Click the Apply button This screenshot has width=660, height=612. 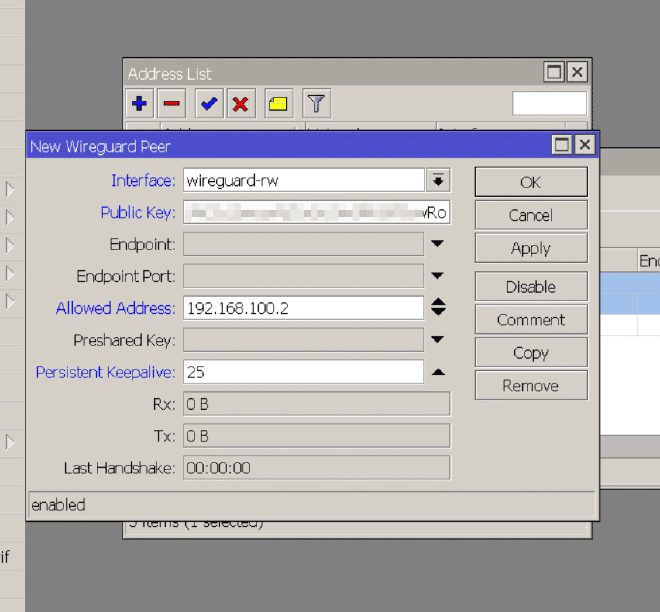click(531, 248)
